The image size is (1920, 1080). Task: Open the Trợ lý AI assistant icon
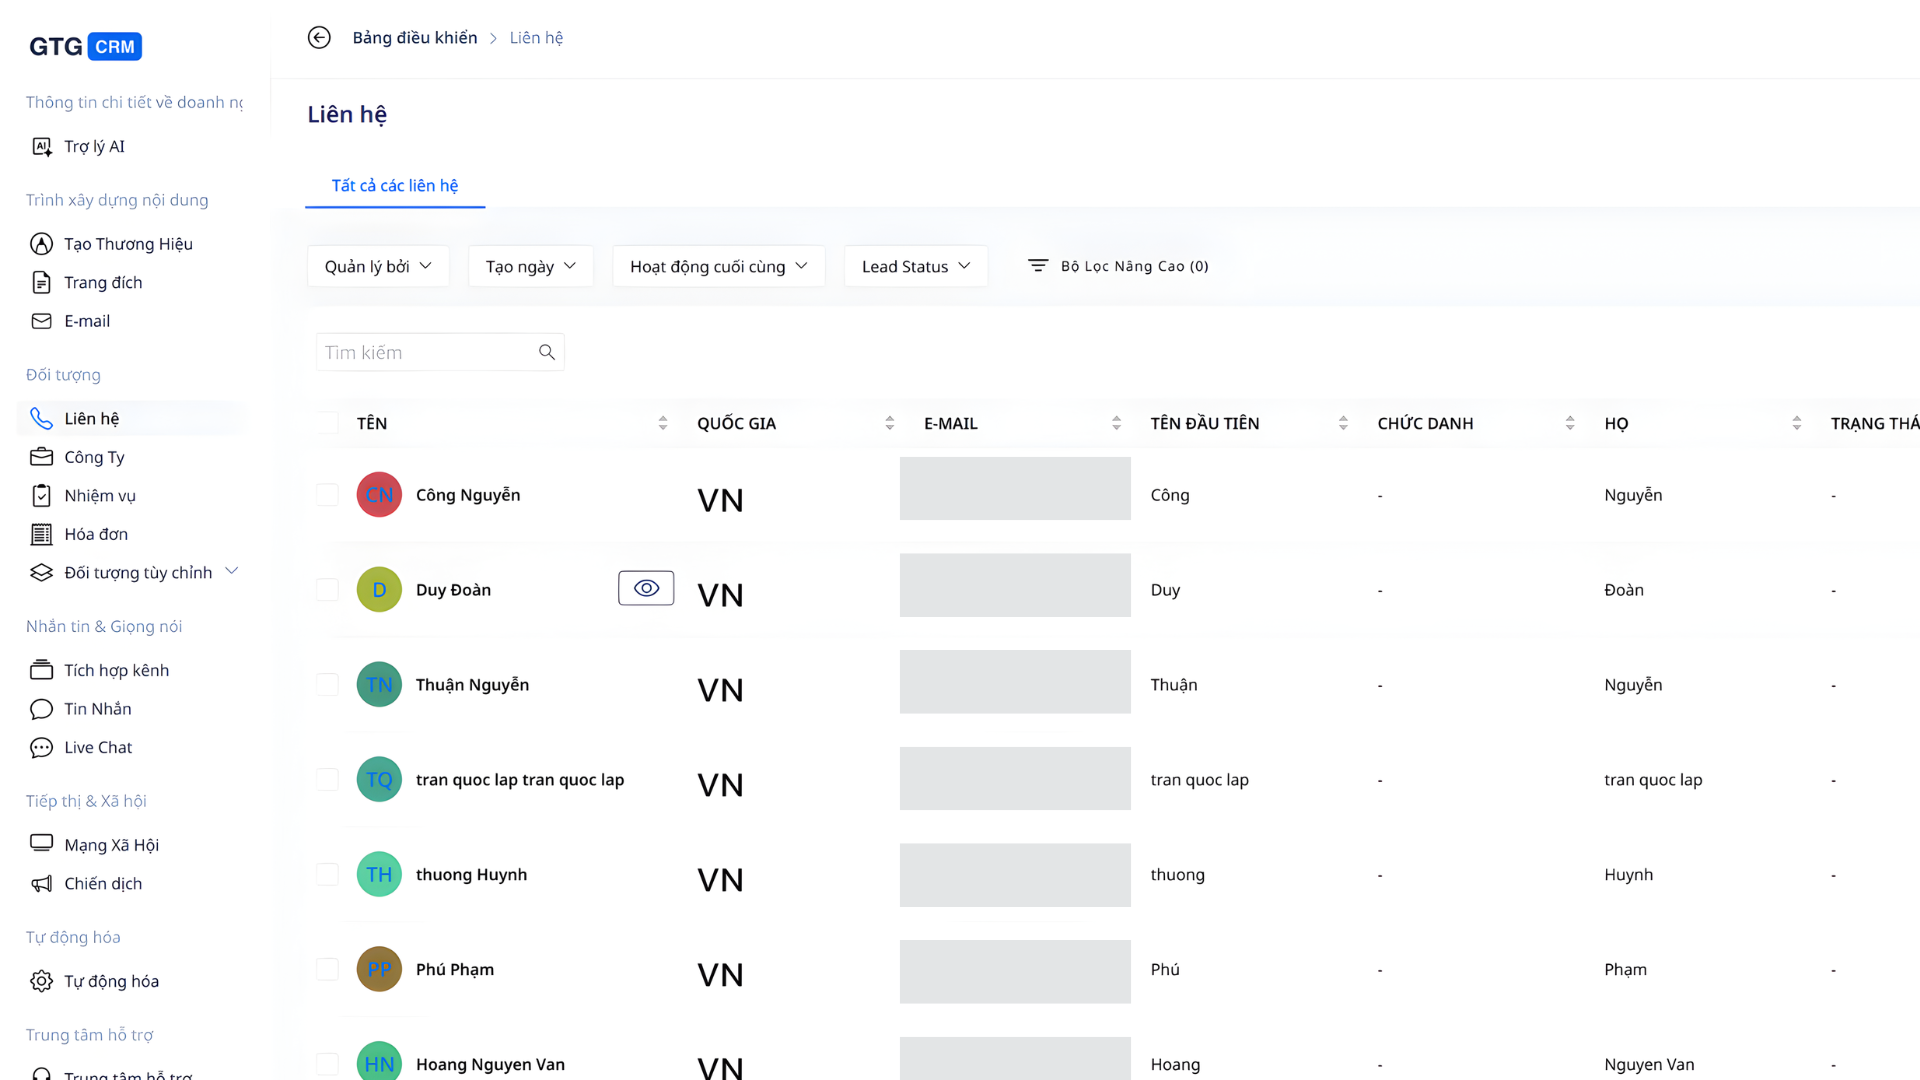(x=41, y=147)
